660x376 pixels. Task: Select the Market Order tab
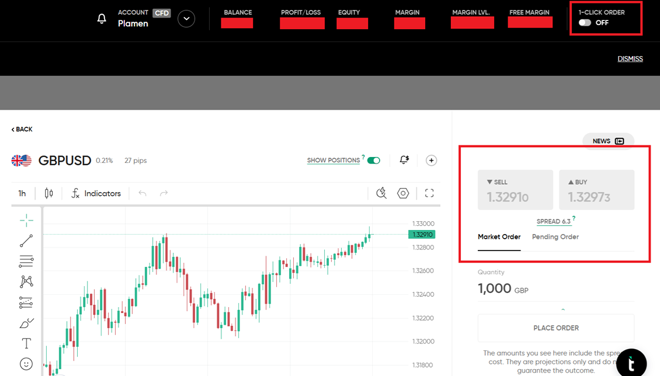coord(499,237)
